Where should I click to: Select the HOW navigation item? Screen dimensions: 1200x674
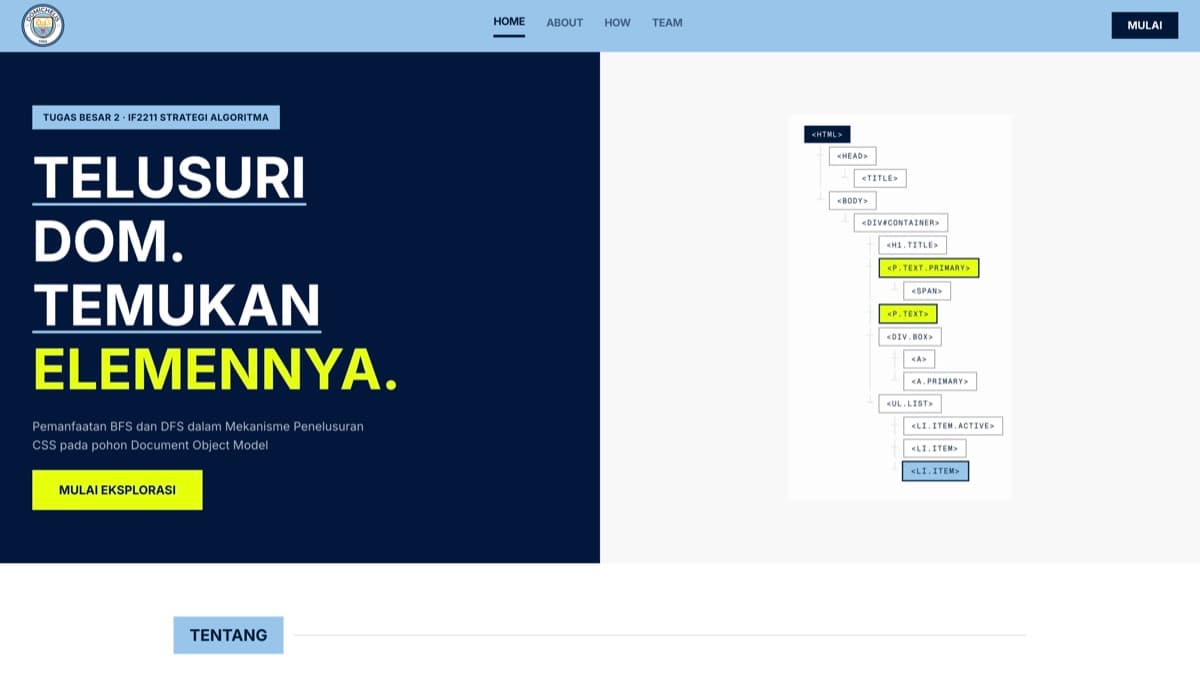[x=617, y=23]
